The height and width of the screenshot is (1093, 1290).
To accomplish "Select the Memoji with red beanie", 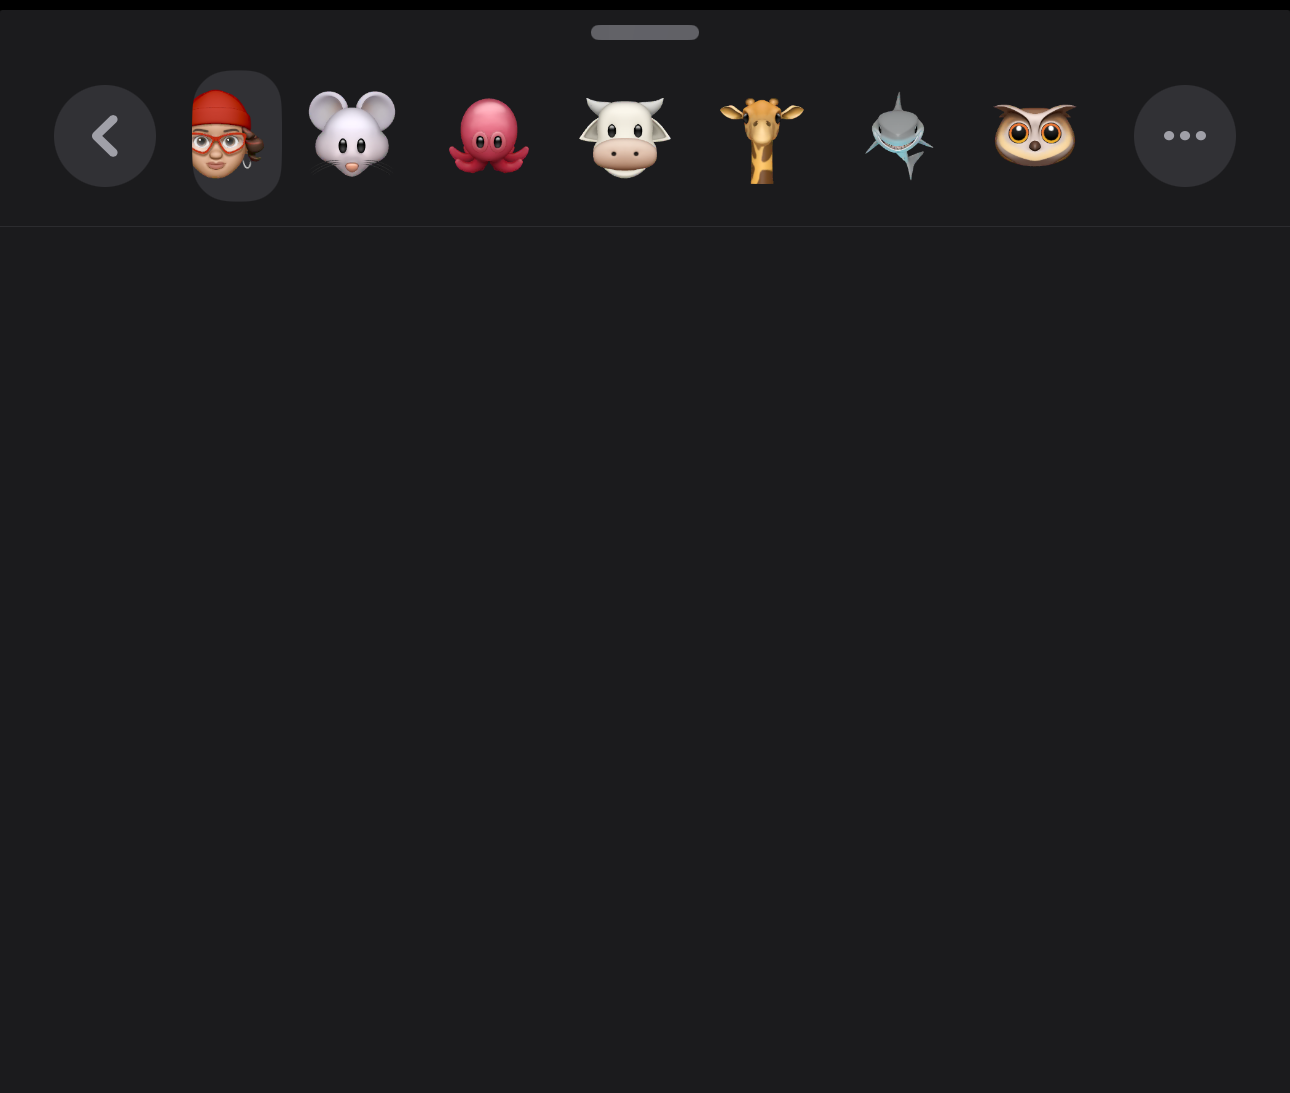I will pyautogui.click(x=236, y=135).
